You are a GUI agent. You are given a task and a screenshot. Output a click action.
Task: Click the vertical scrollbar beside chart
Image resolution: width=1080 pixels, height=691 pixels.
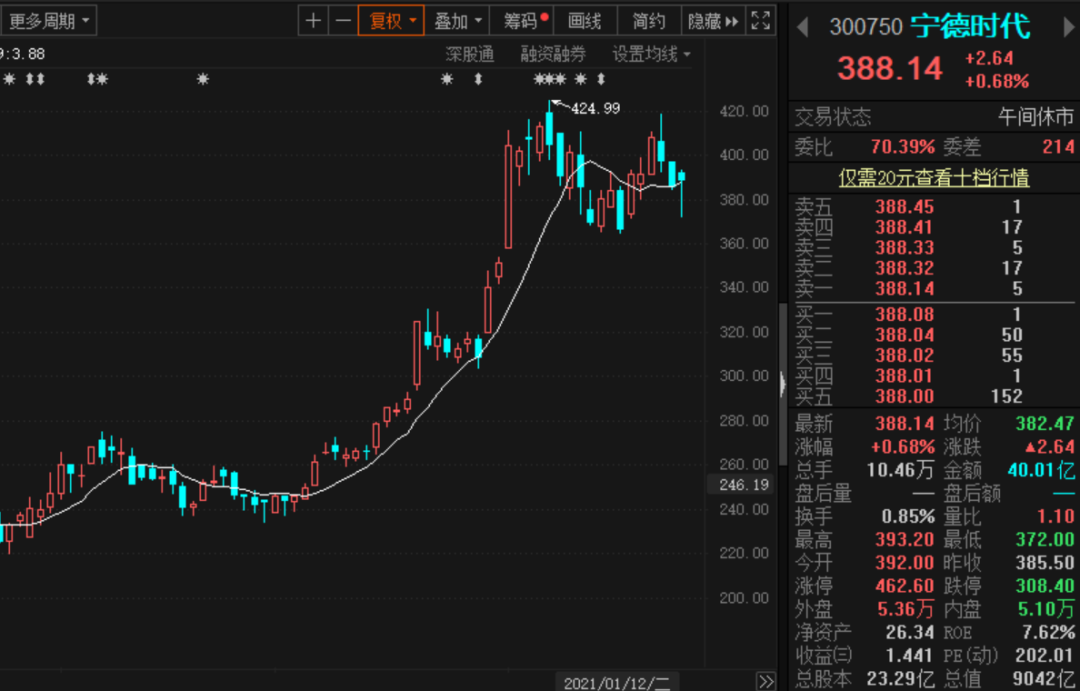(782, 383)
